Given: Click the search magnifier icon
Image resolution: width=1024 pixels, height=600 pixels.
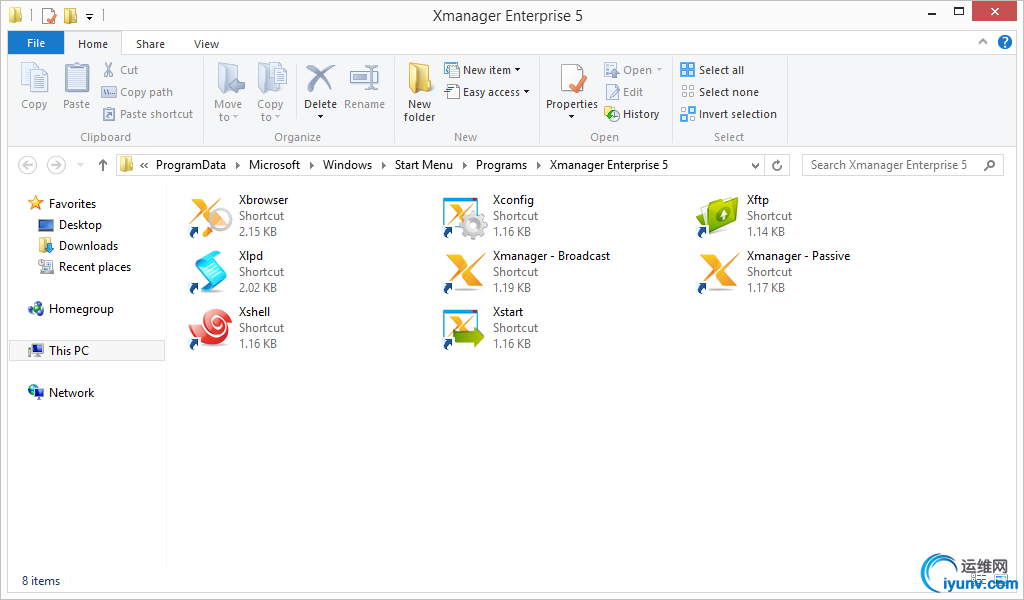Looking at the screenshot, I should pos(990,165).
